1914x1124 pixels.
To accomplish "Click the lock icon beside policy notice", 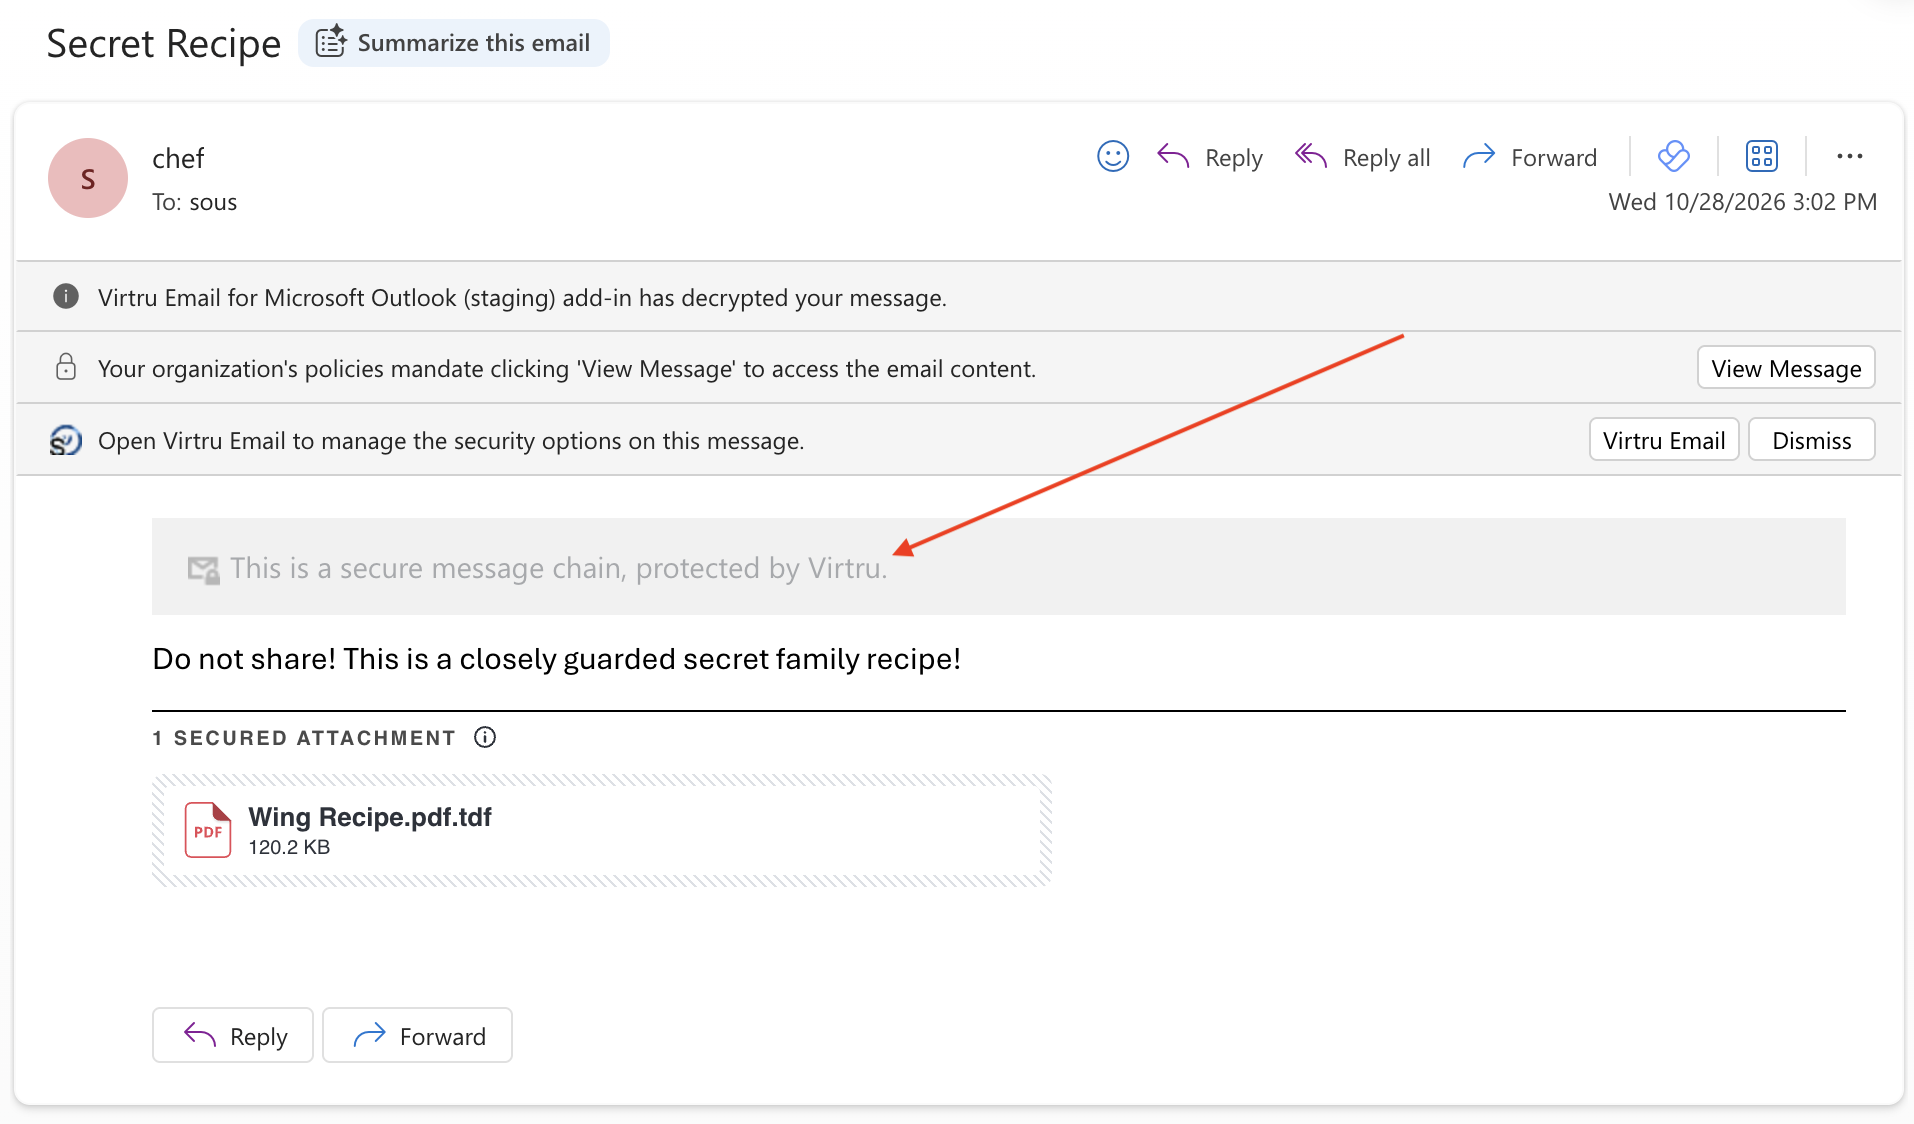I will click(x=66, y=367).
